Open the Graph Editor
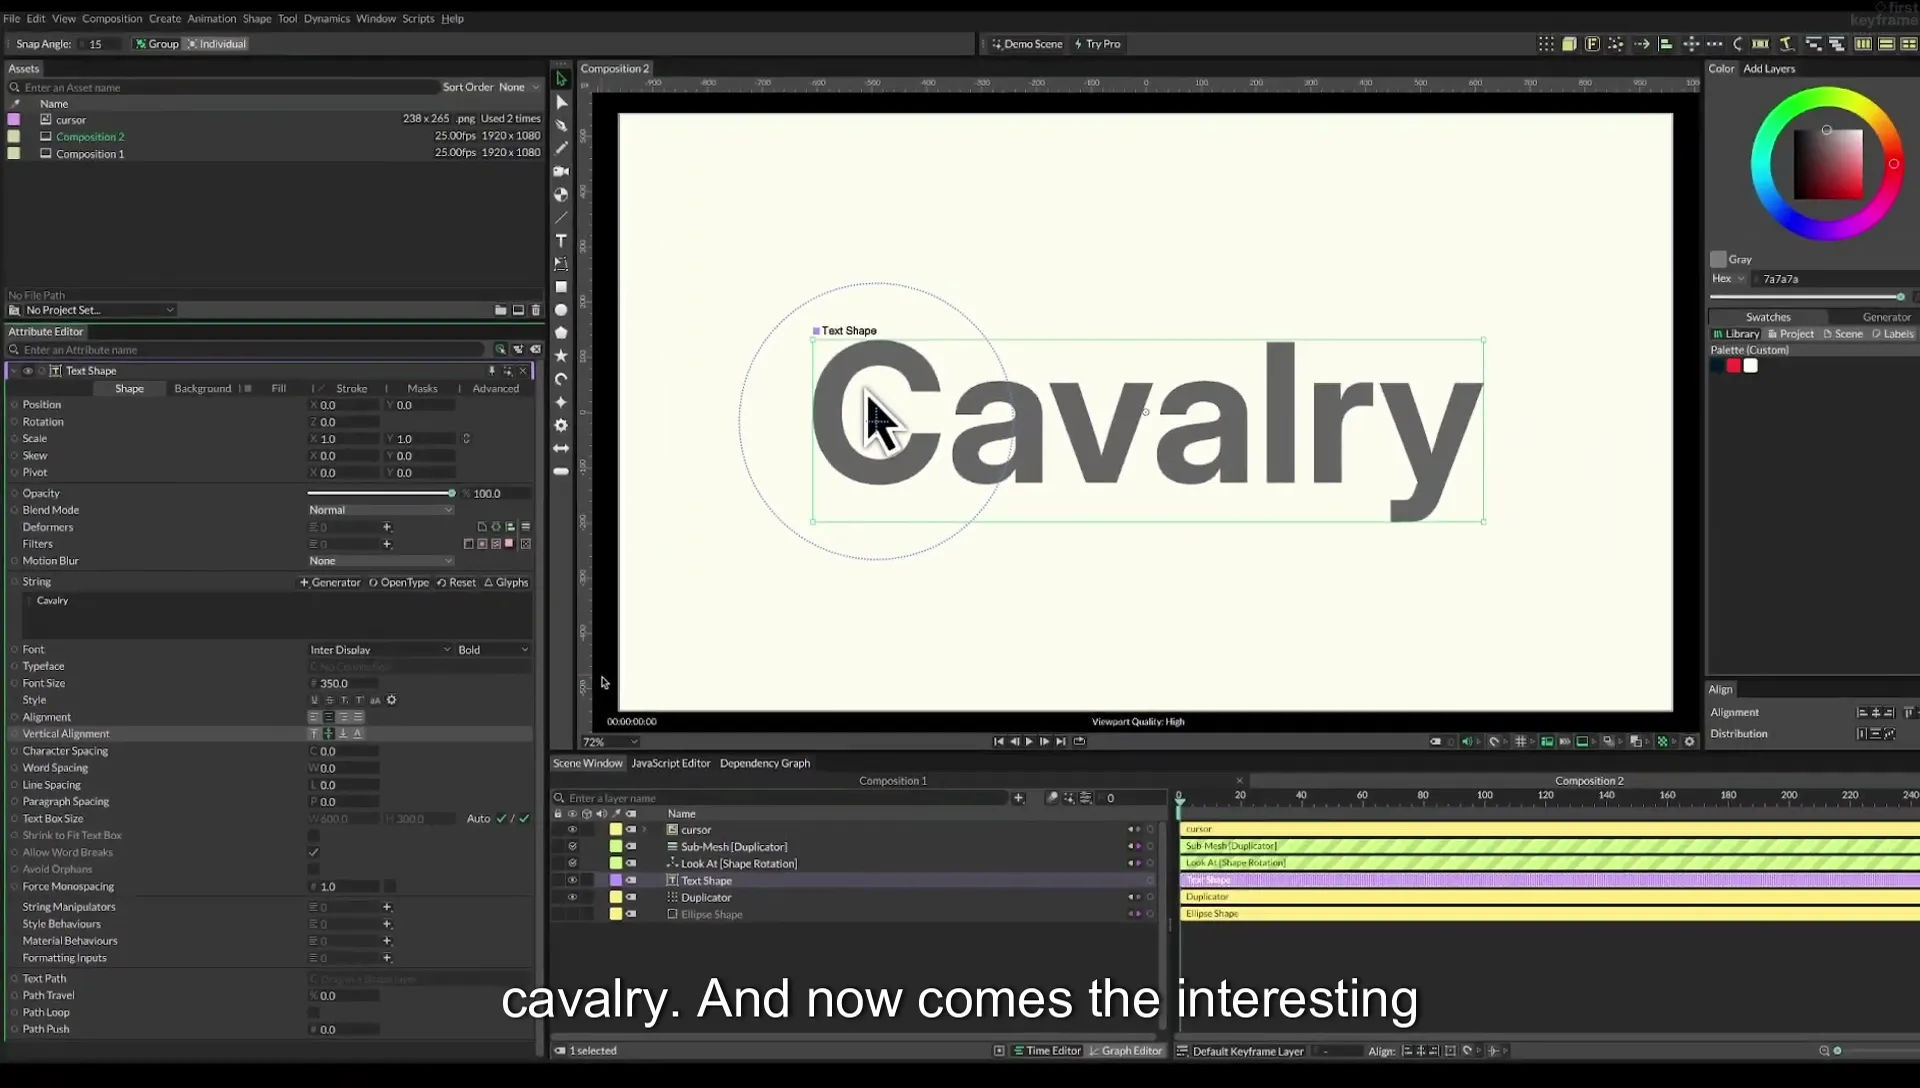 [x=1126, y=1051]
